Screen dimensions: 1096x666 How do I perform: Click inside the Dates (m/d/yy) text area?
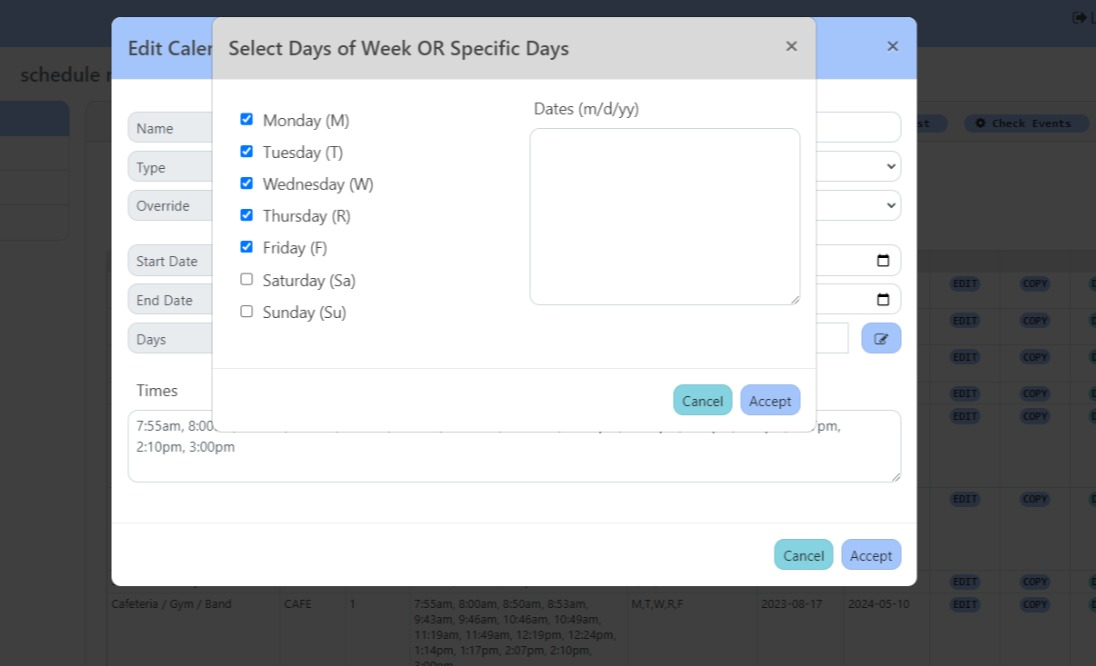pyautogui.click(x=664, y=216)
